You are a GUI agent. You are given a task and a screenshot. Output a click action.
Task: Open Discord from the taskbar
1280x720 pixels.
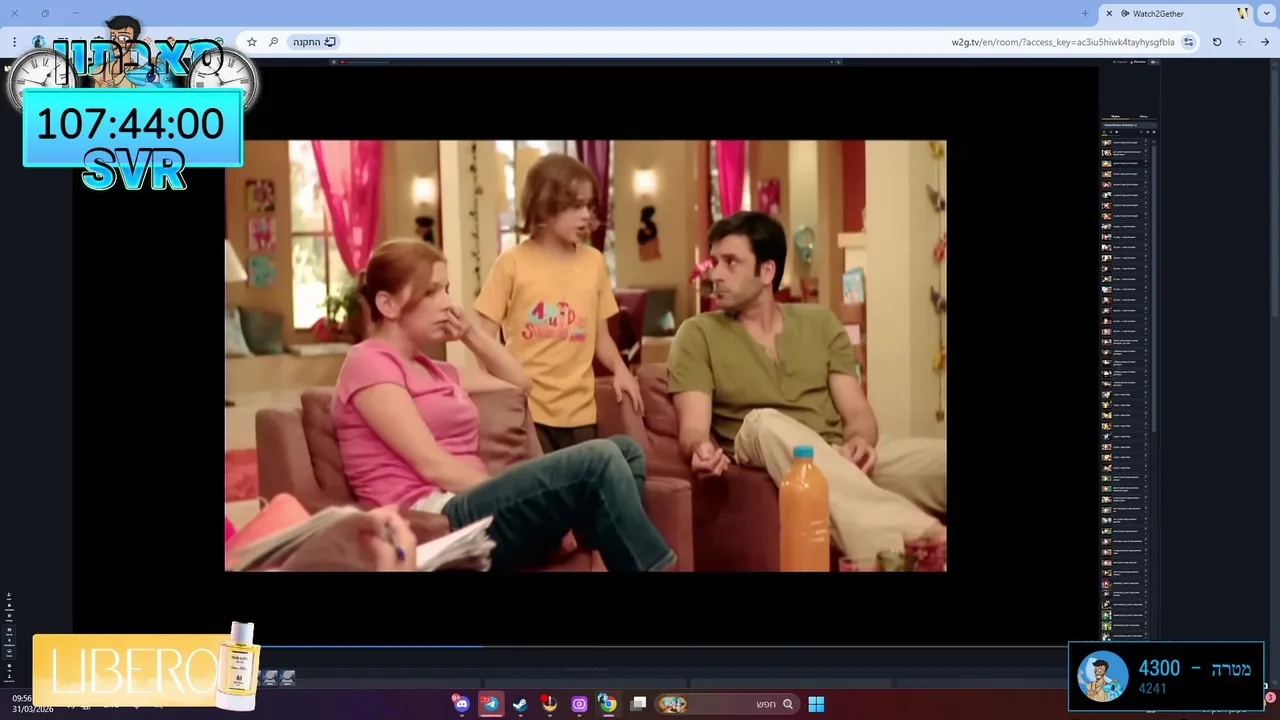point(460,704)
